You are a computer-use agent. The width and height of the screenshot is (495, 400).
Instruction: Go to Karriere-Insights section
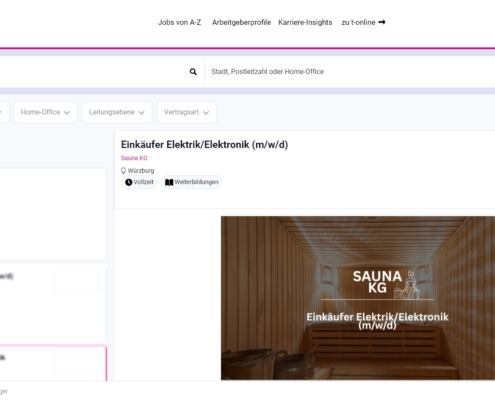click(x=305, y=22)
